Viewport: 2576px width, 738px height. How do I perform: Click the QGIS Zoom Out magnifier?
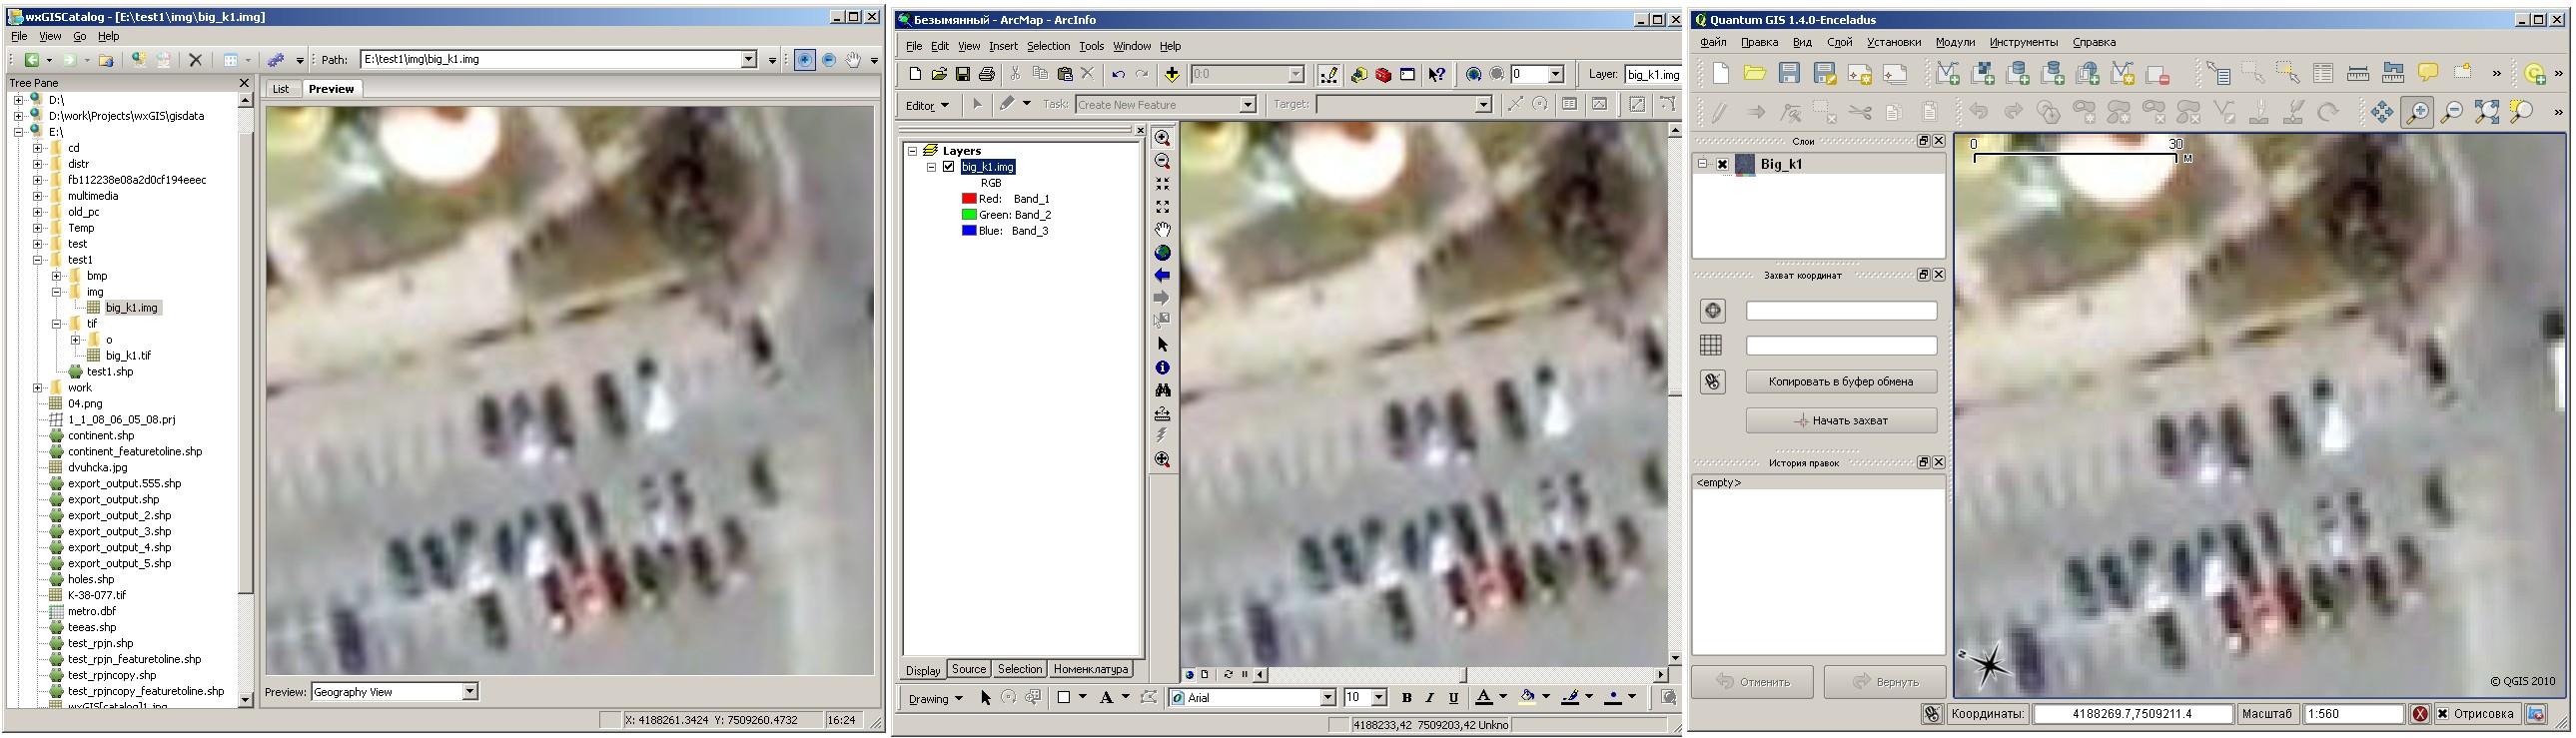tap(2451, 112)
